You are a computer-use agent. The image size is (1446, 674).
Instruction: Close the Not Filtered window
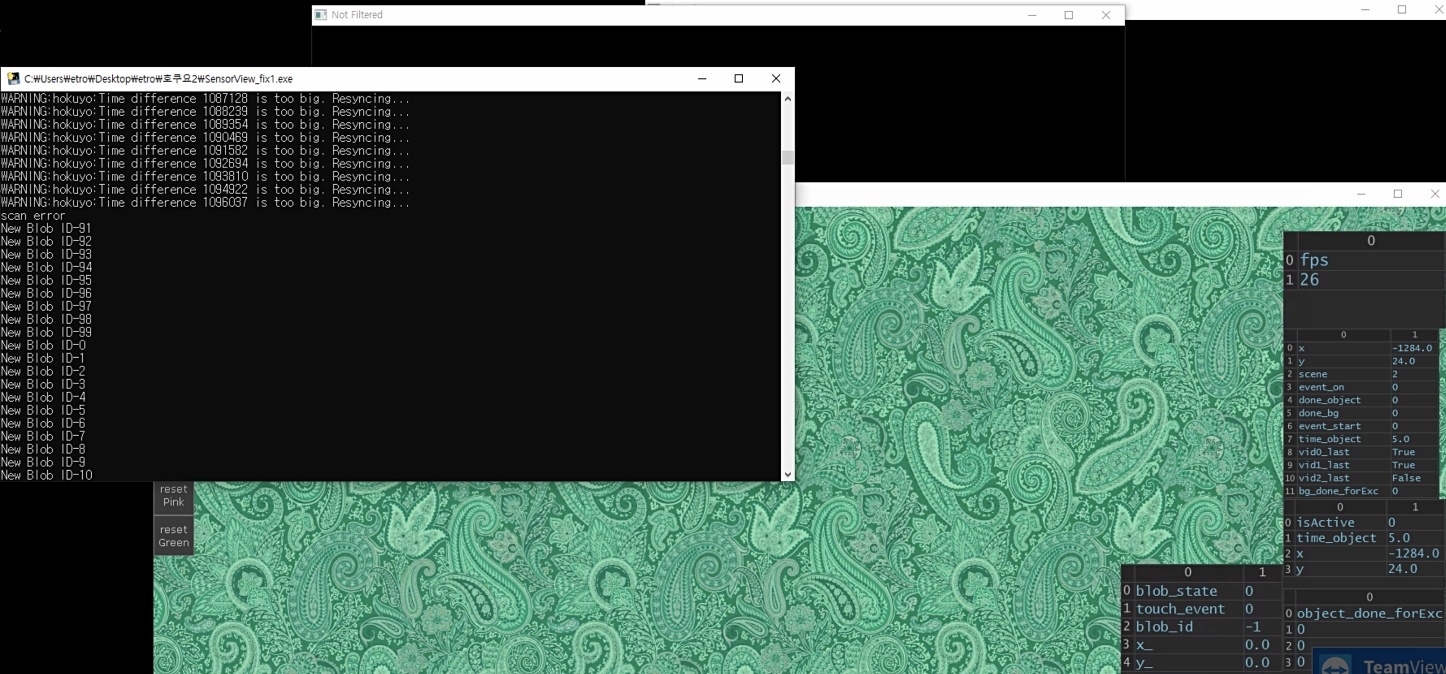(x=1105, y=15)
